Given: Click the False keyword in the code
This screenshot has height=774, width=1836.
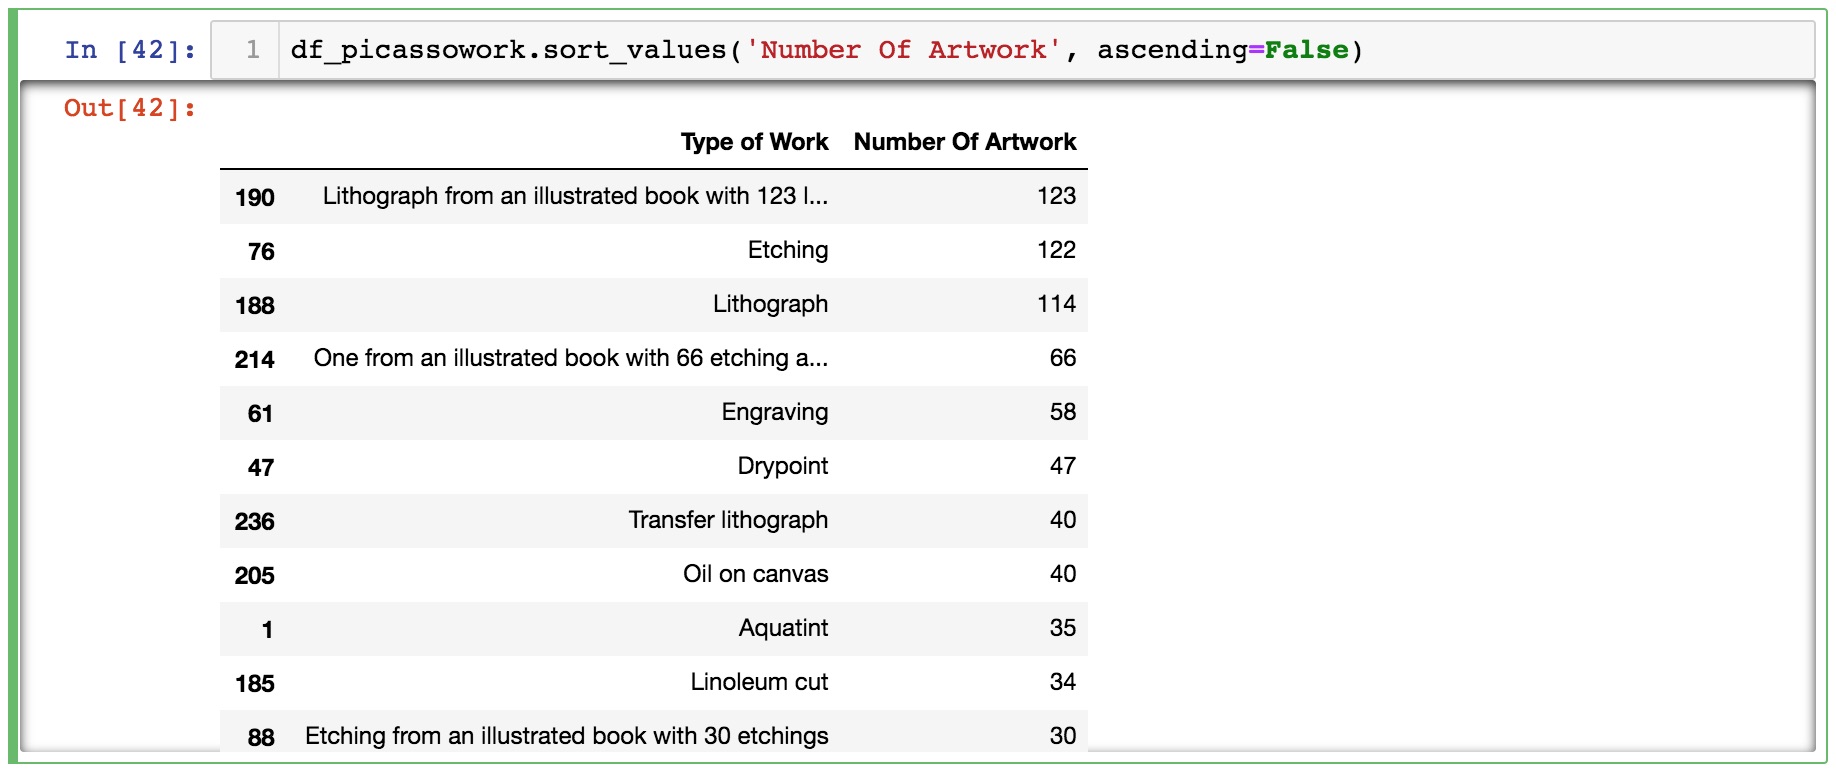Looking at the screenshot, I should pyautogui.click(x=1306, y=50).
